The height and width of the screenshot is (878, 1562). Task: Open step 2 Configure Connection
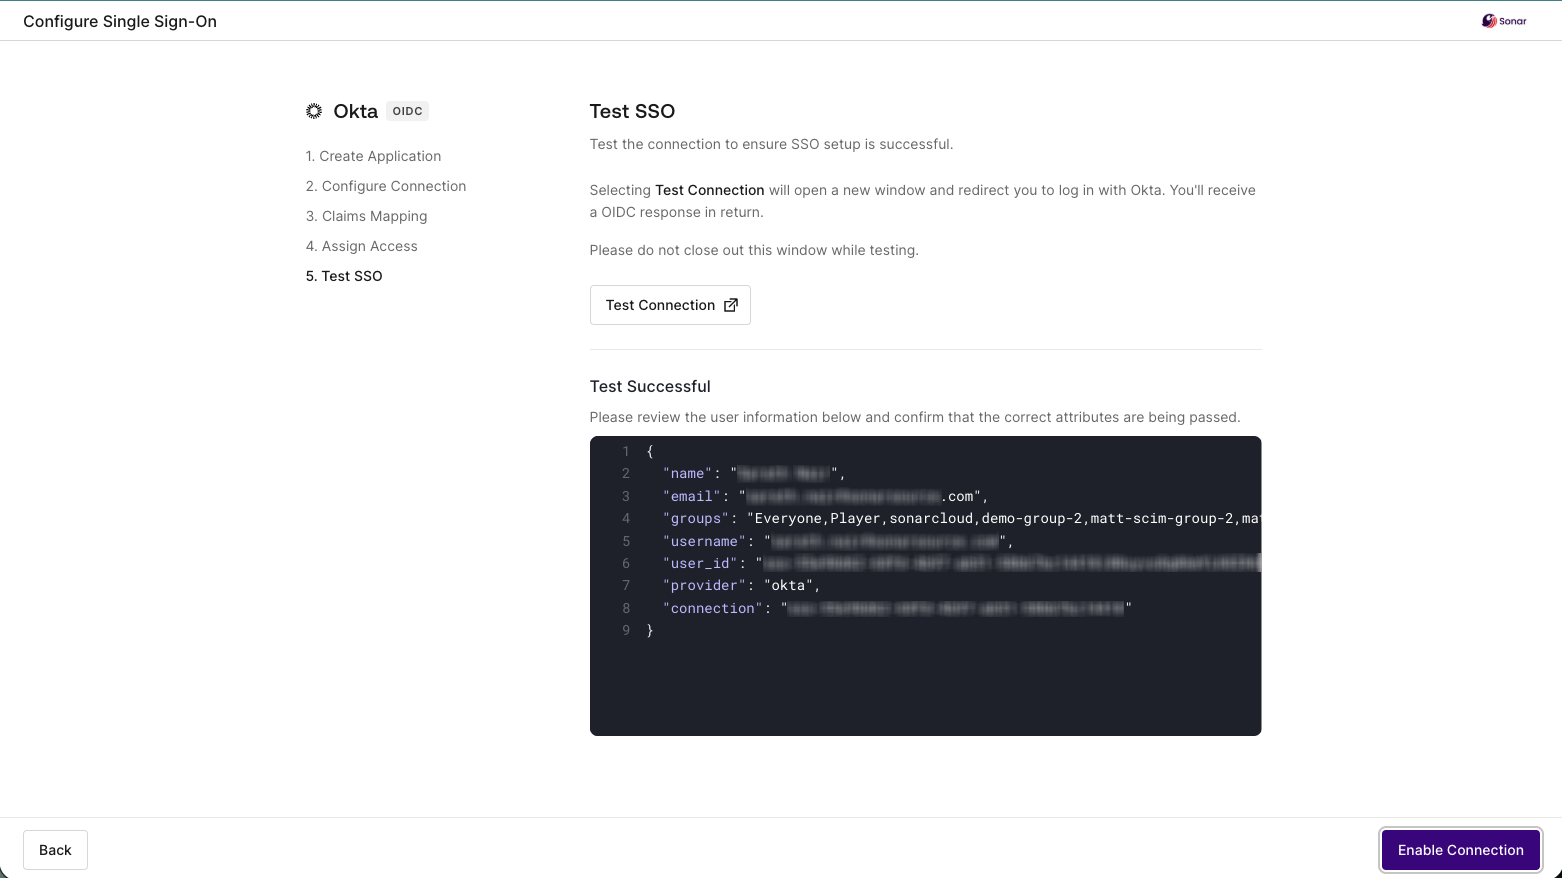386,186
